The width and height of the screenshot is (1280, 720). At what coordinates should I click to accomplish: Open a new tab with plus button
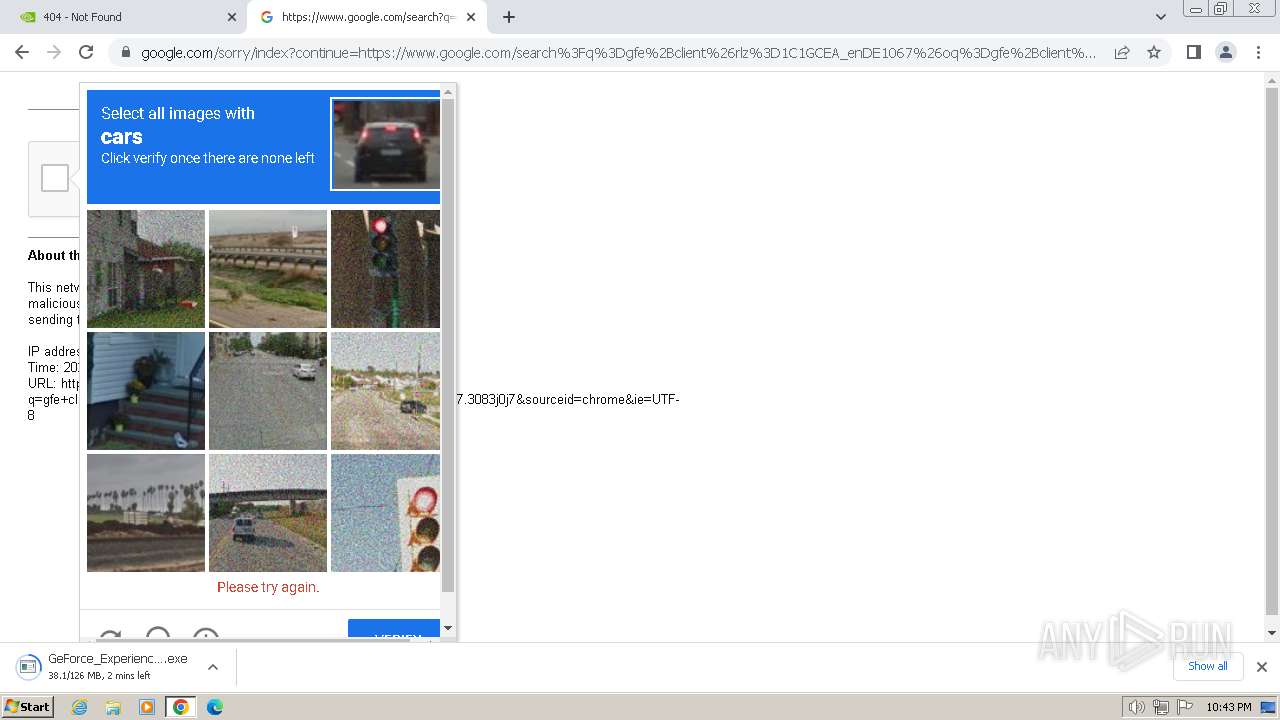click(x=509, y=17)
